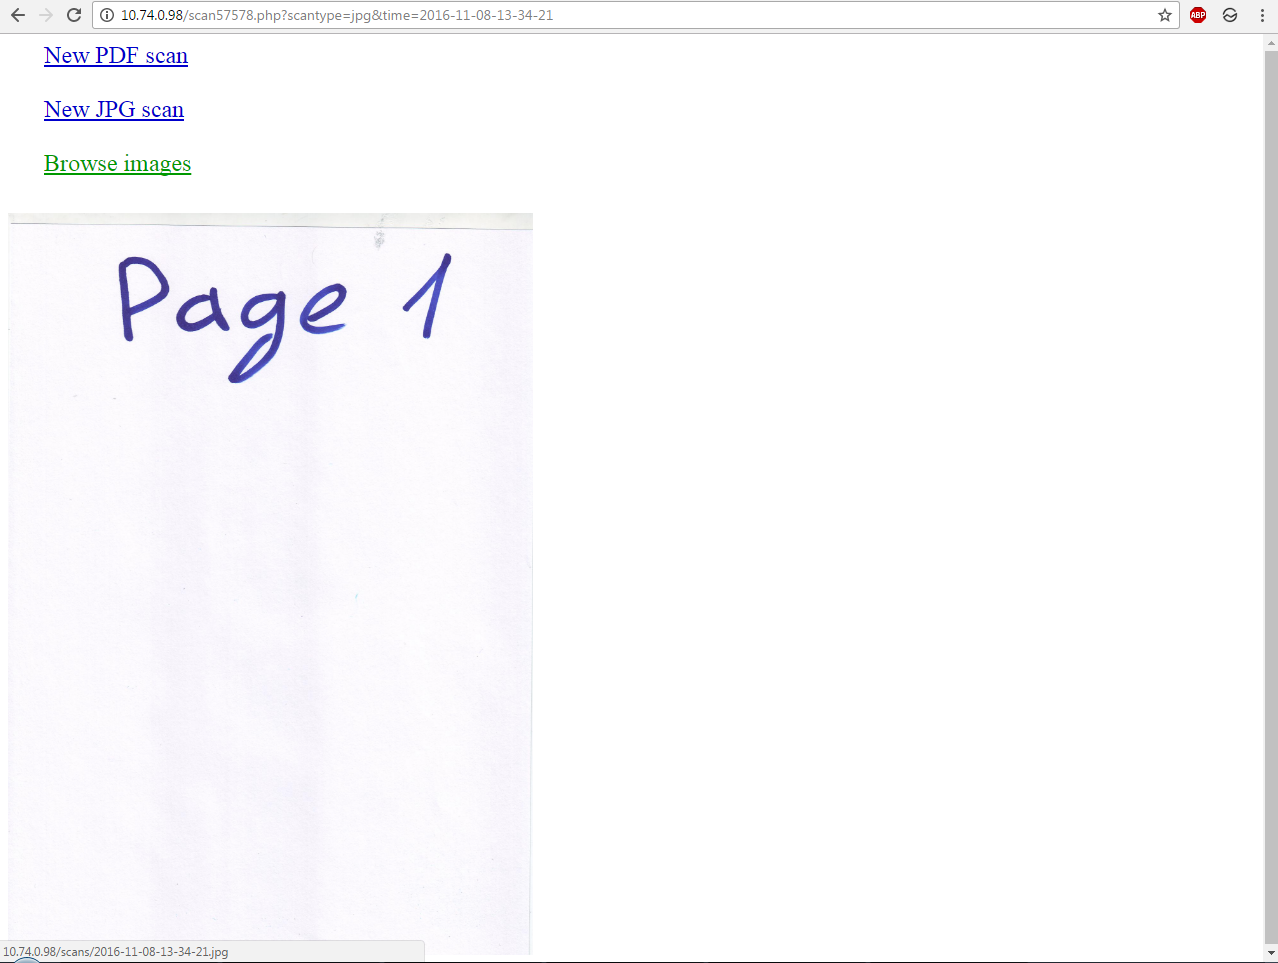Click the IP address in the URL
The image size is (1278, 963).
[152, 15]
